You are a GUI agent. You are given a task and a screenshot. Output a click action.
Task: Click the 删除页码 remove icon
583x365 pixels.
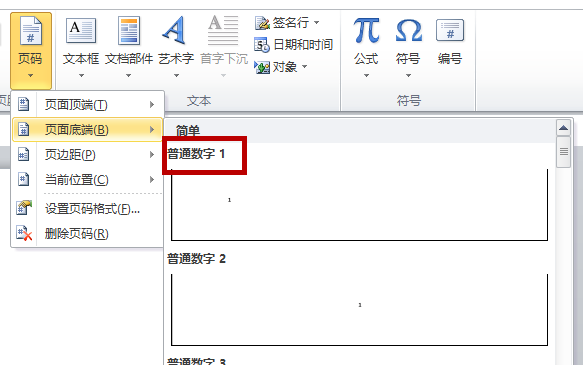click(24, 233)
